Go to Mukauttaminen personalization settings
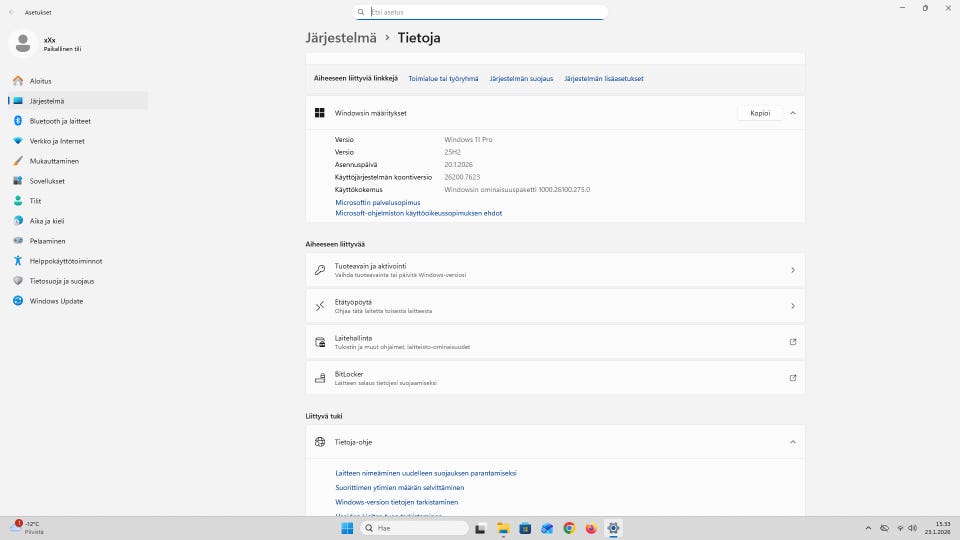 (54, 161)
